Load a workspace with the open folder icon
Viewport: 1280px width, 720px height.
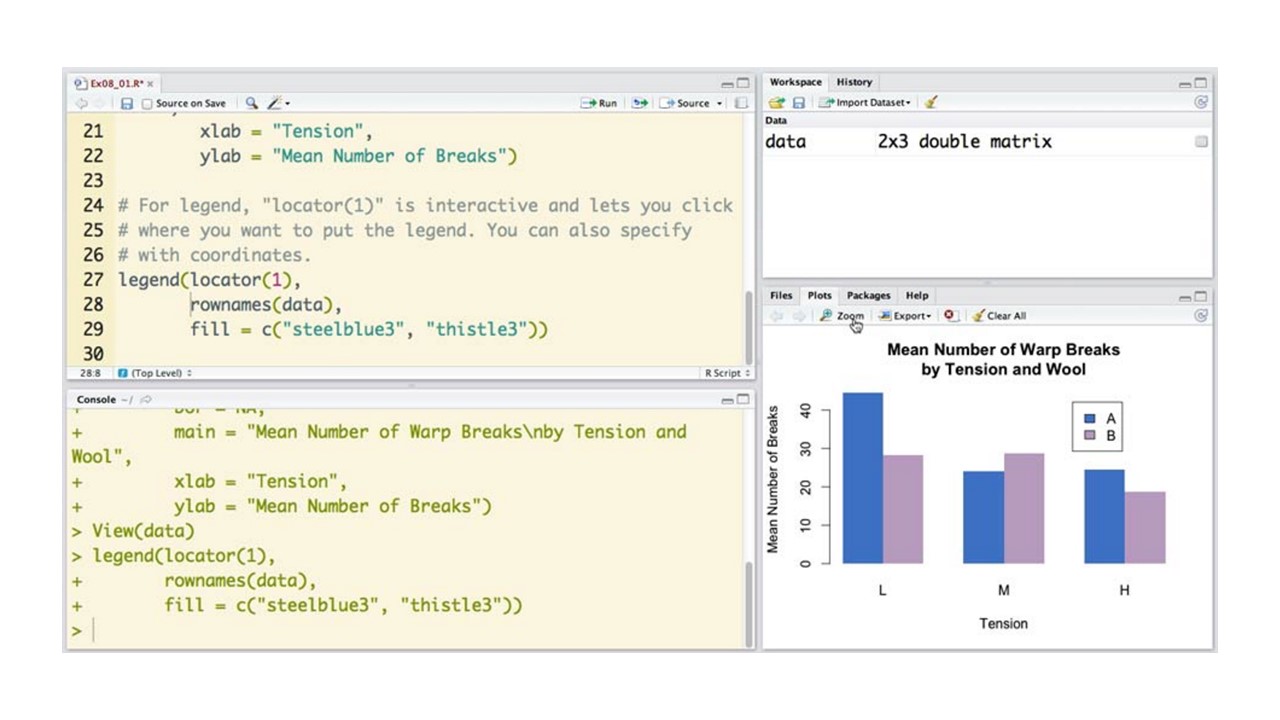tap(776, 102)
